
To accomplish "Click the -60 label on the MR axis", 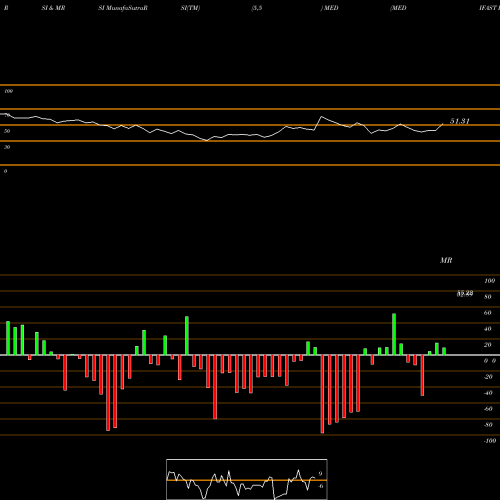I will coord(488,409).
